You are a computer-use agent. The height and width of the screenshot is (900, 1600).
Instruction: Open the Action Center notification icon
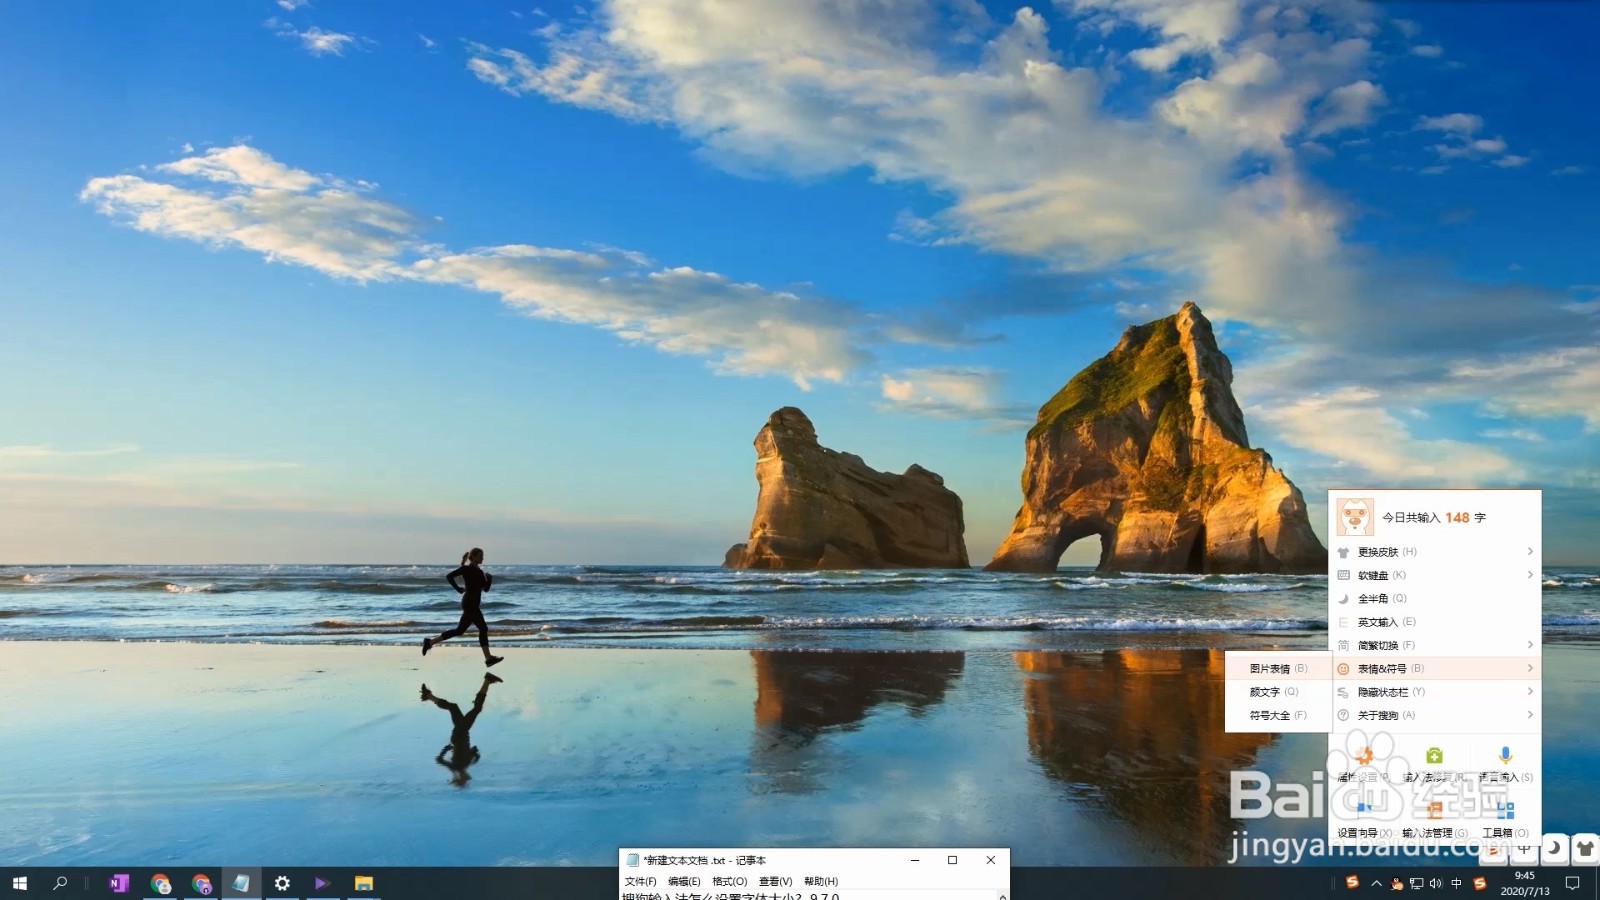pyautogui.click(x=1572, y=883)
